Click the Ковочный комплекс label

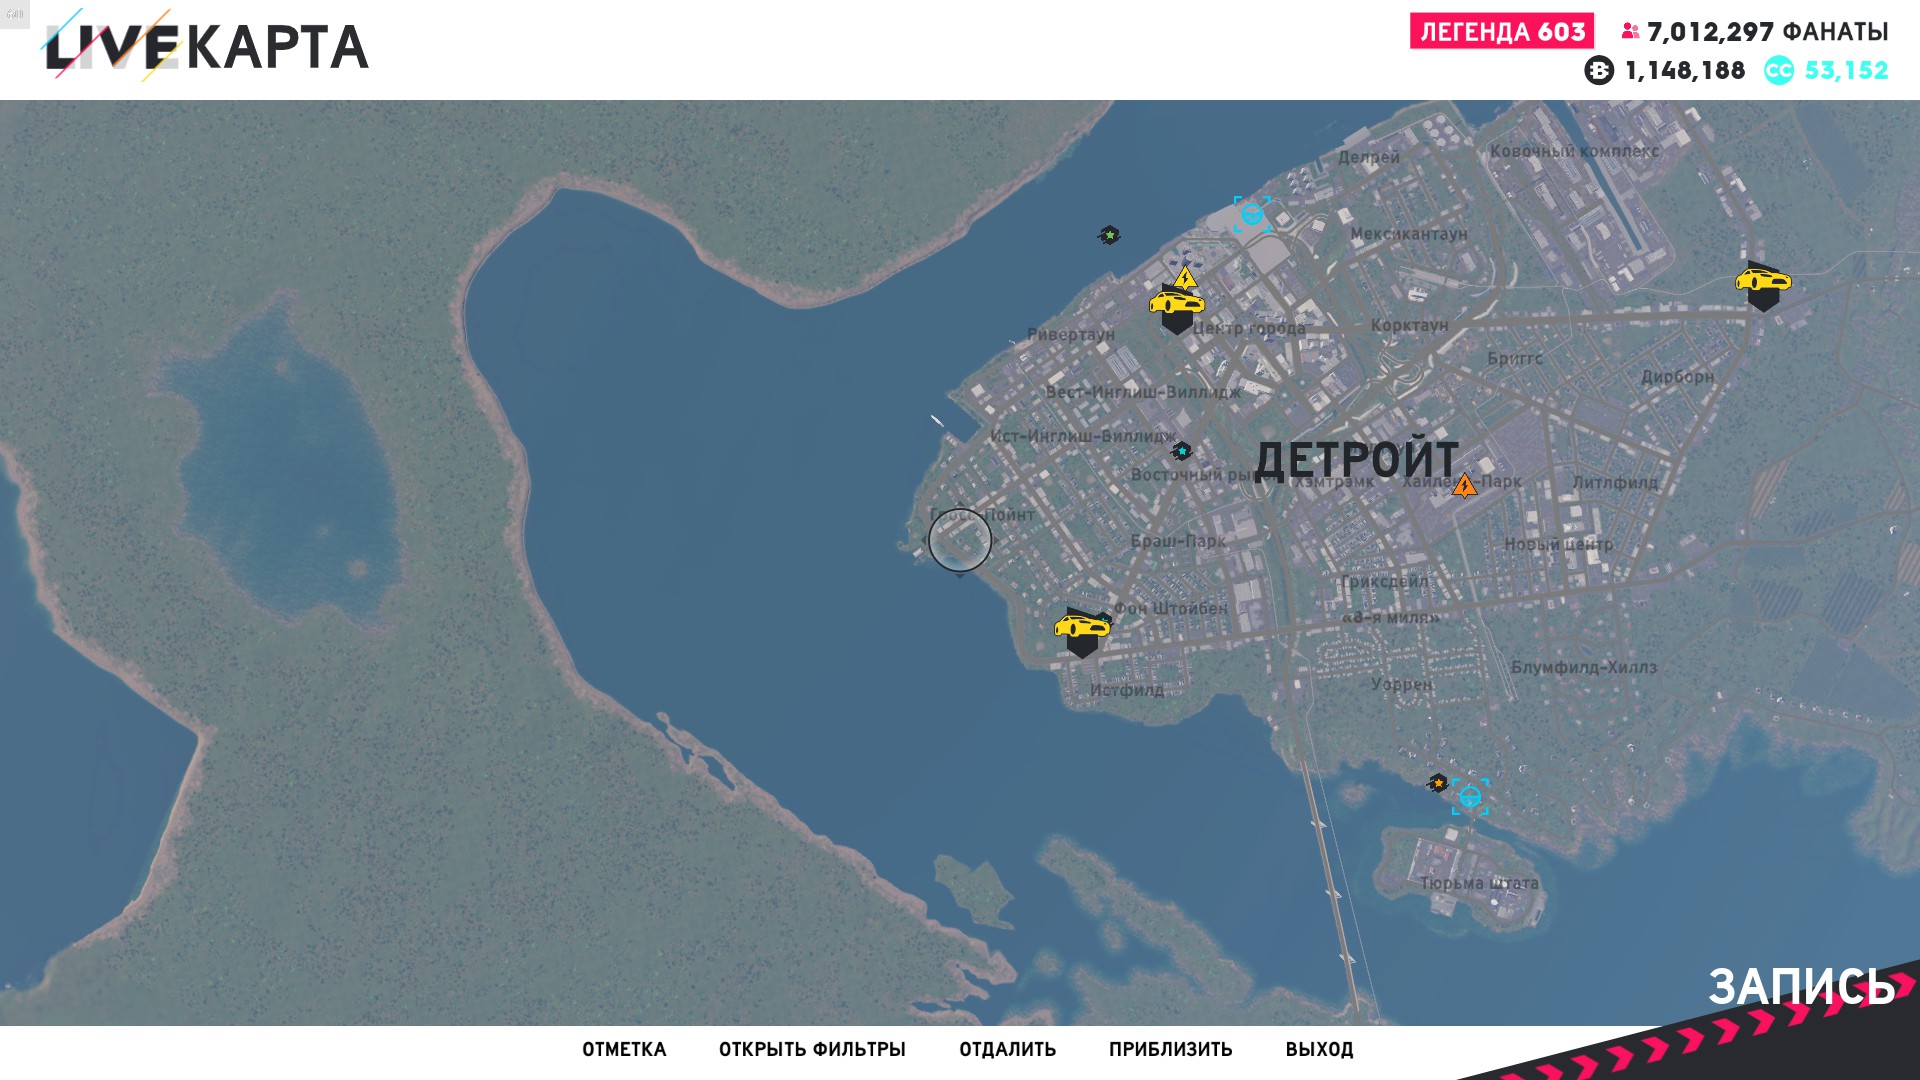(x=1574, y=151)
